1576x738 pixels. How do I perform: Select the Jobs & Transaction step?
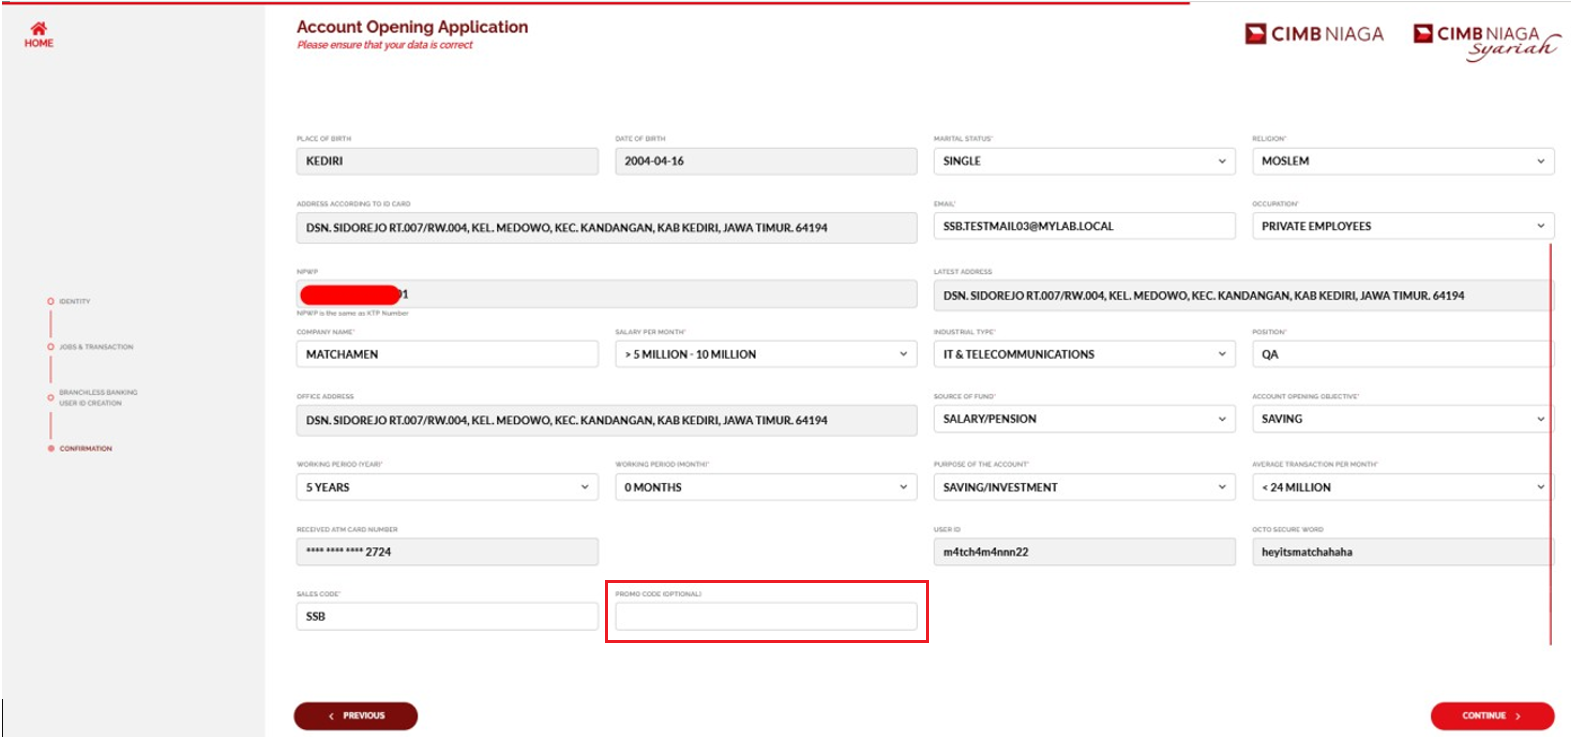(x=51, y=347)
